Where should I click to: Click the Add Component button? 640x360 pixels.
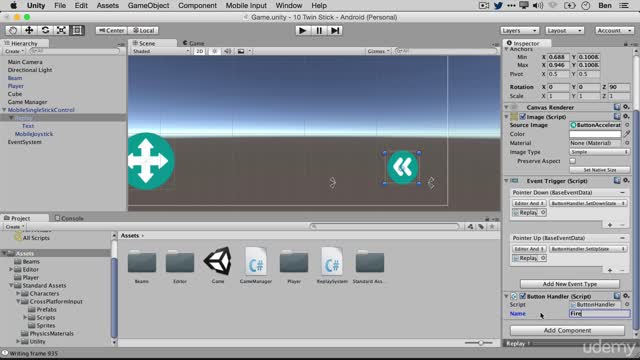coord(567,330)
